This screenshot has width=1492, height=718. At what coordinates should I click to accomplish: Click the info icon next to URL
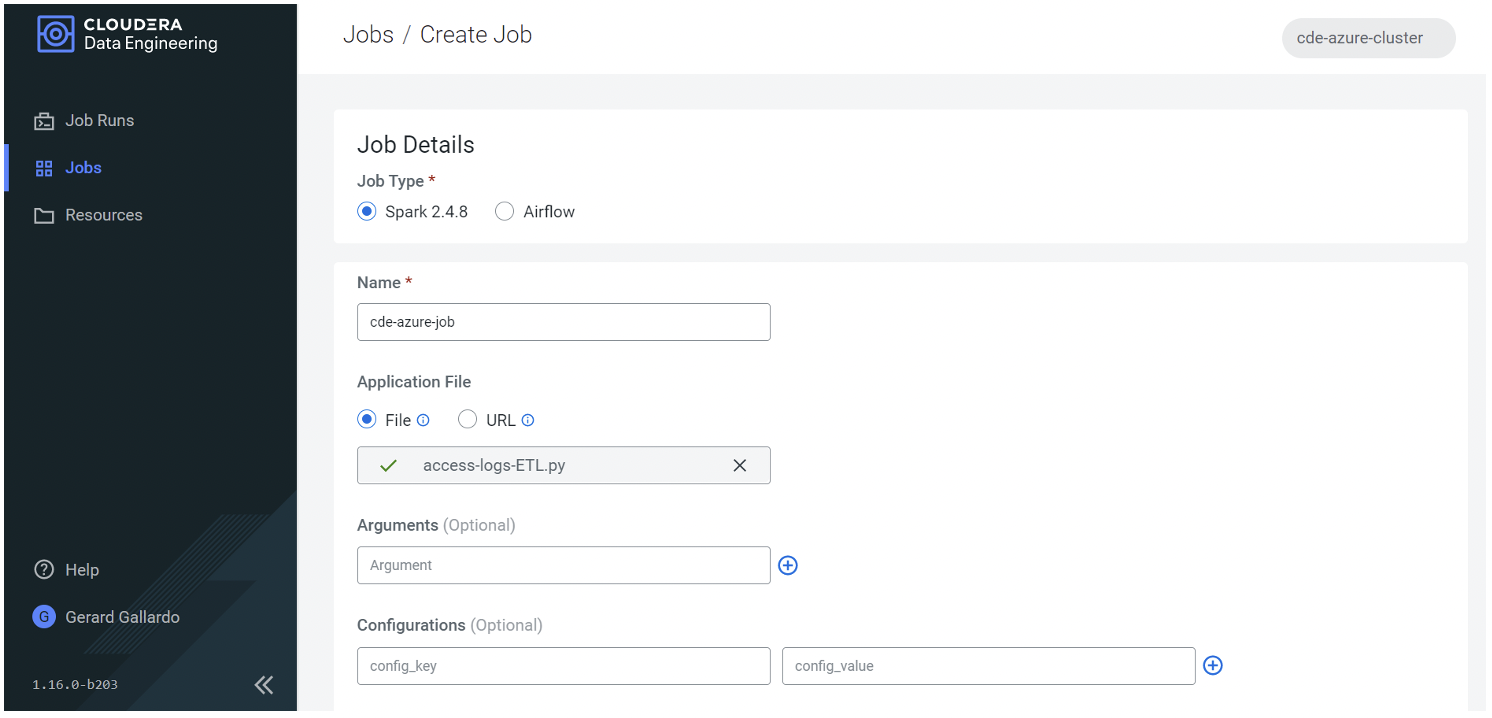coord(528,420)
